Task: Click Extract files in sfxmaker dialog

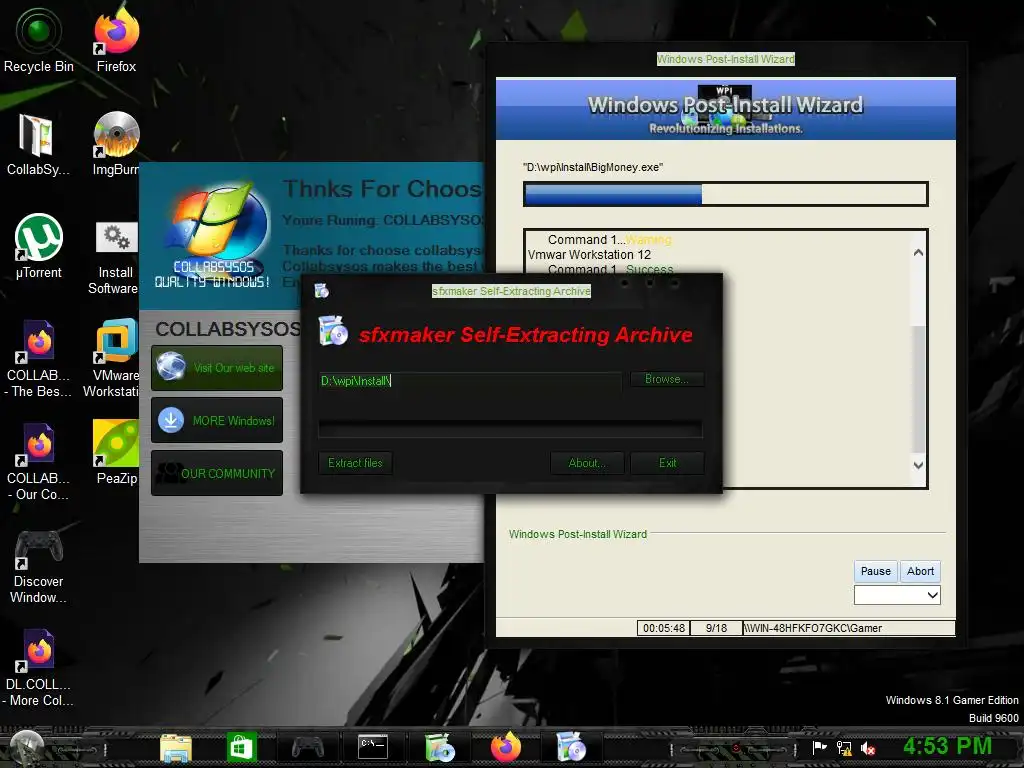Action: 355,462
